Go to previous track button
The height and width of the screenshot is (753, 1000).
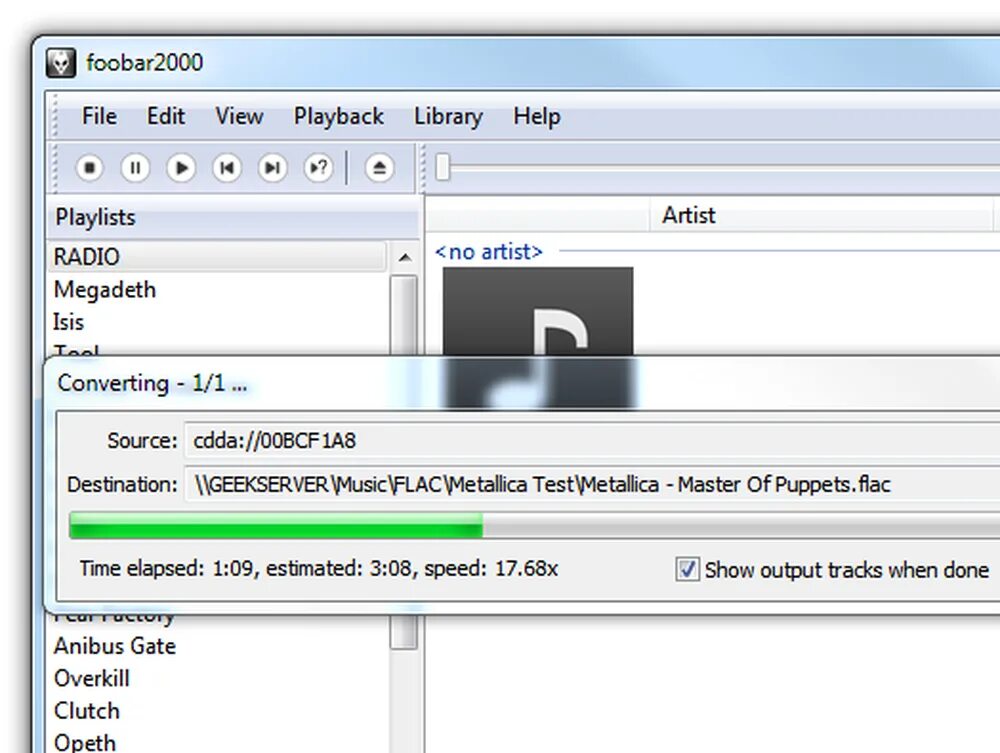click(227, 168)
